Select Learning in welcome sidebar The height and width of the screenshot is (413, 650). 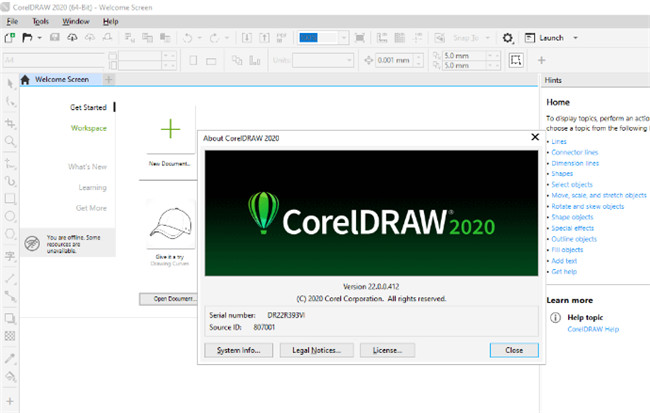(x=92, y=187)
